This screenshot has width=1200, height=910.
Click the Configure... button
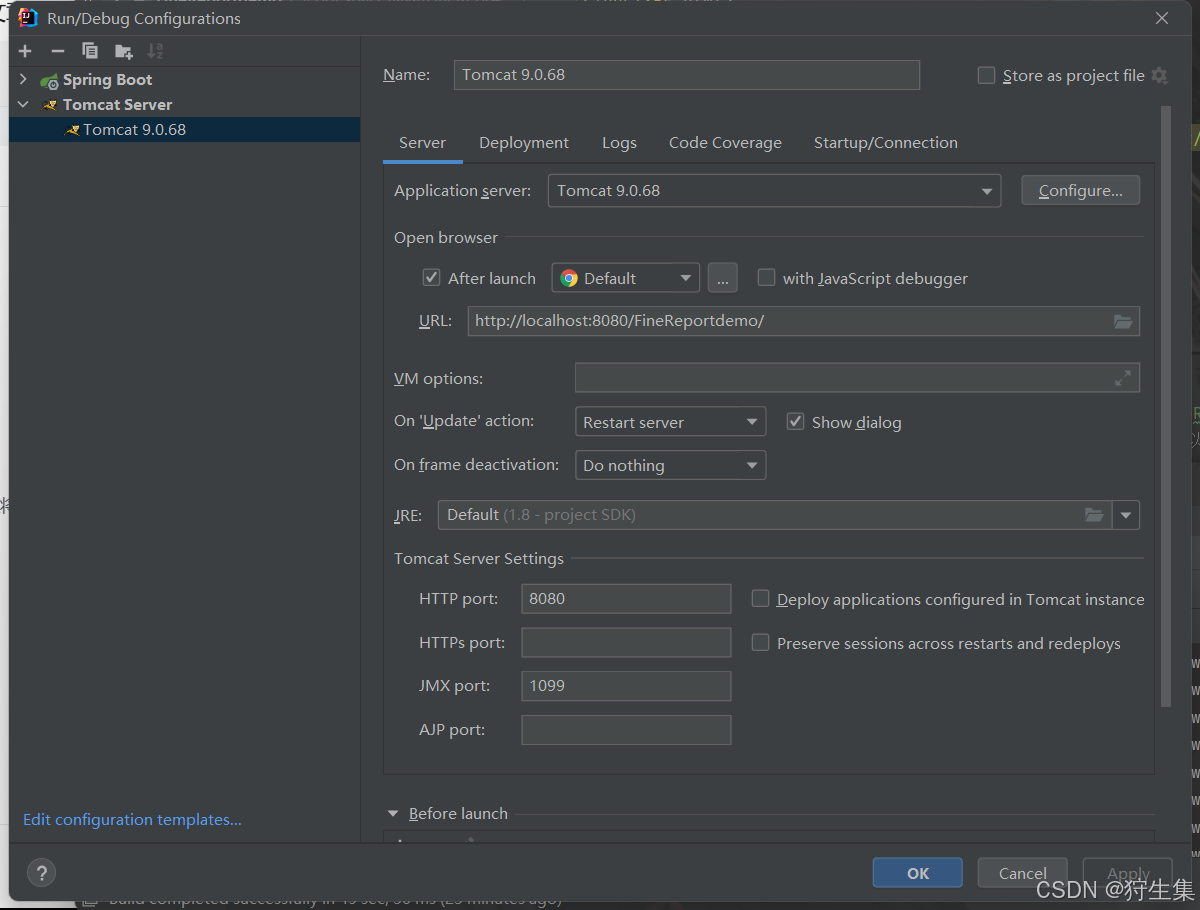click(x=1080, y=190)
